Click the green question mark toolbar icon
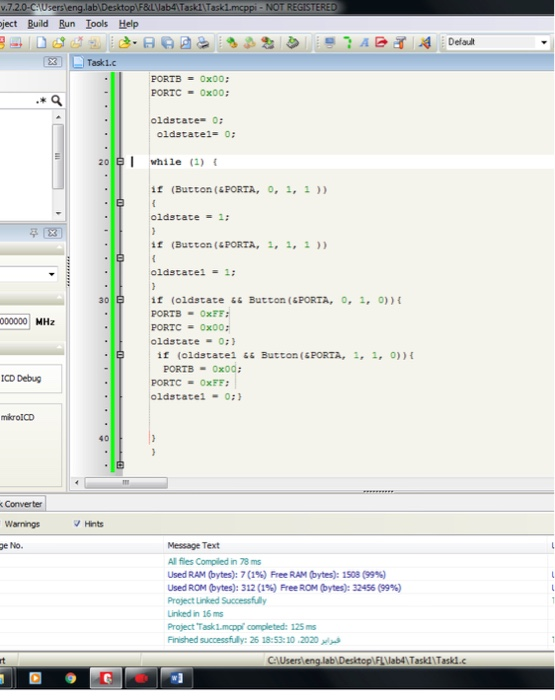The height and width of the screenshot is (700, 555). pyautogui.click(x=347, y=42)
